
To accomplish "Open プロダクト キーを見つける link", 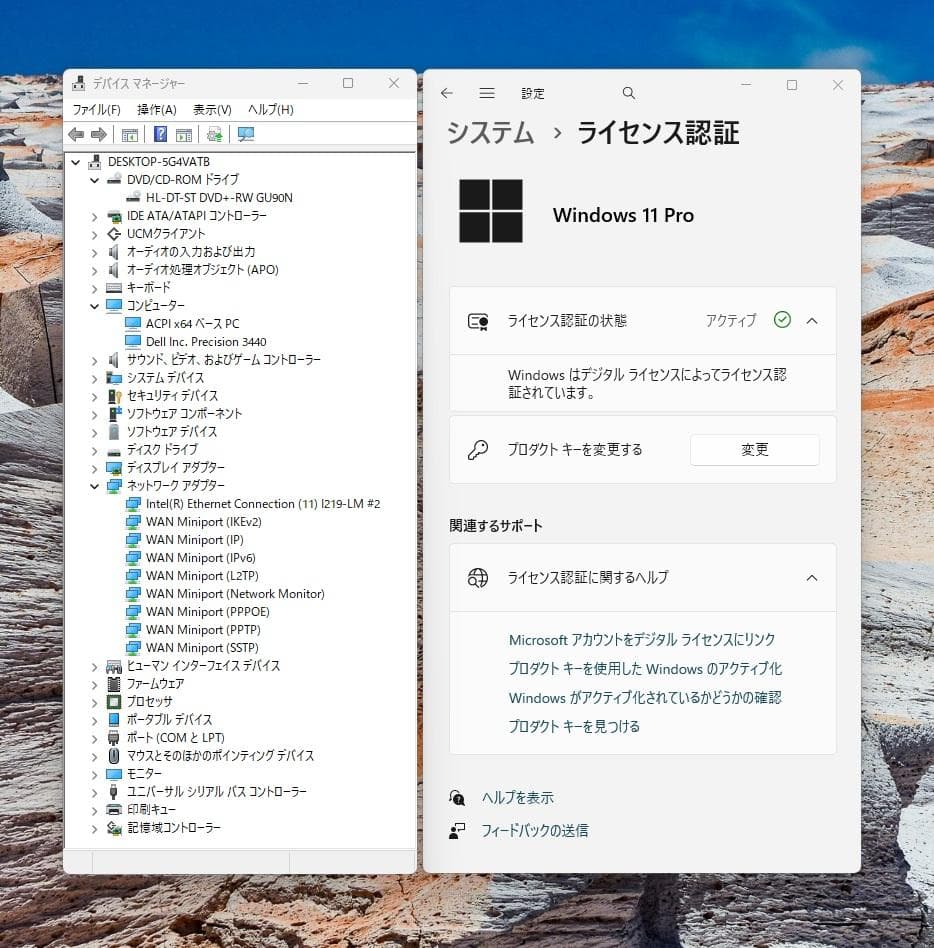I will tap(574, 727).
